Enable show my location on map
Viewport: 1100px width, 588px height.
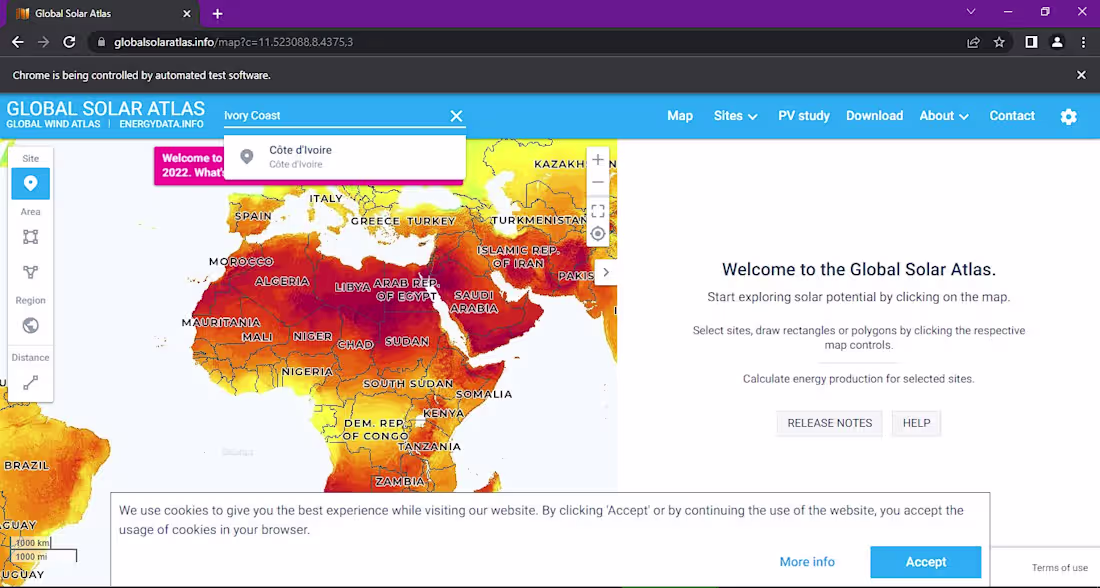tap(597, 233)
